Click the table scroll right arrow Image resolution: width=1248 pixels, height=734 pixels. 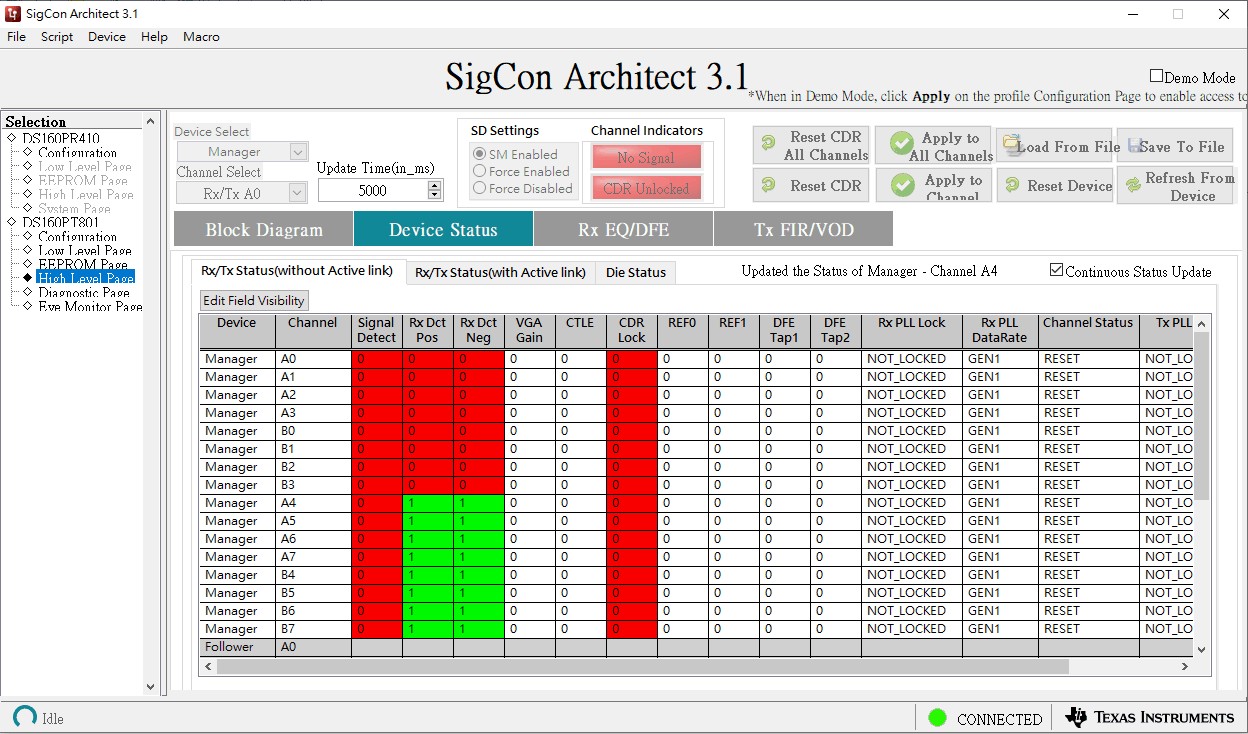click(x=1185, y=666)
